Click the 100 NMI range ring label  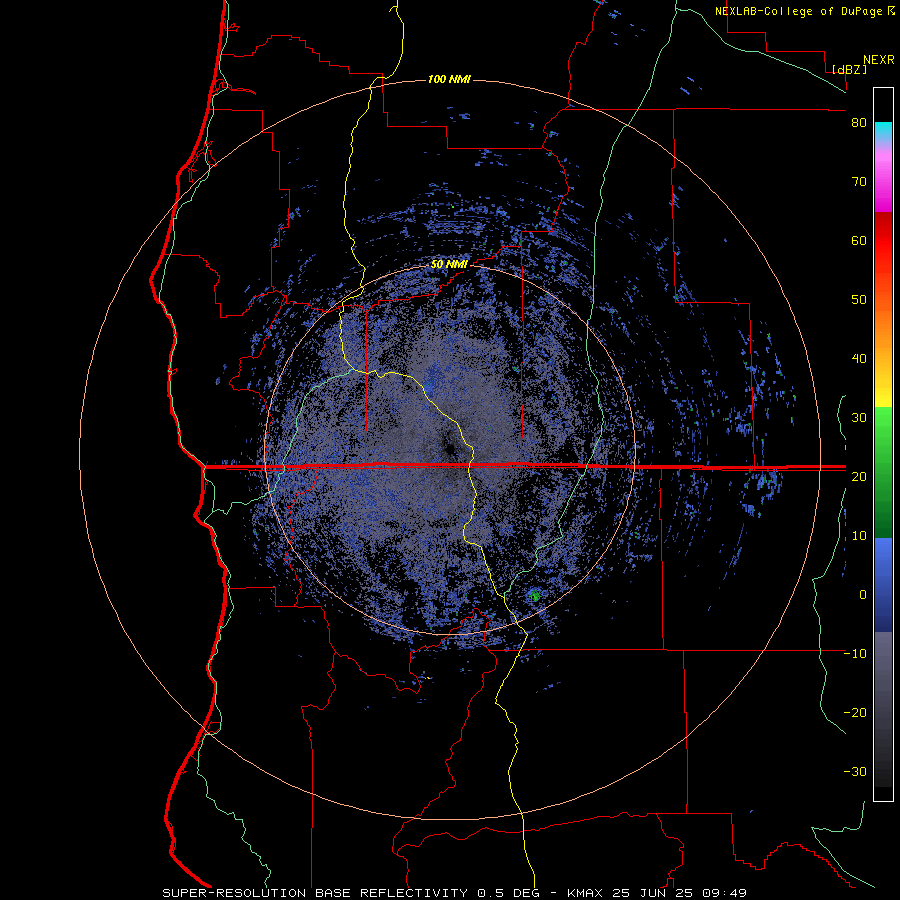(x=449, y=79)
